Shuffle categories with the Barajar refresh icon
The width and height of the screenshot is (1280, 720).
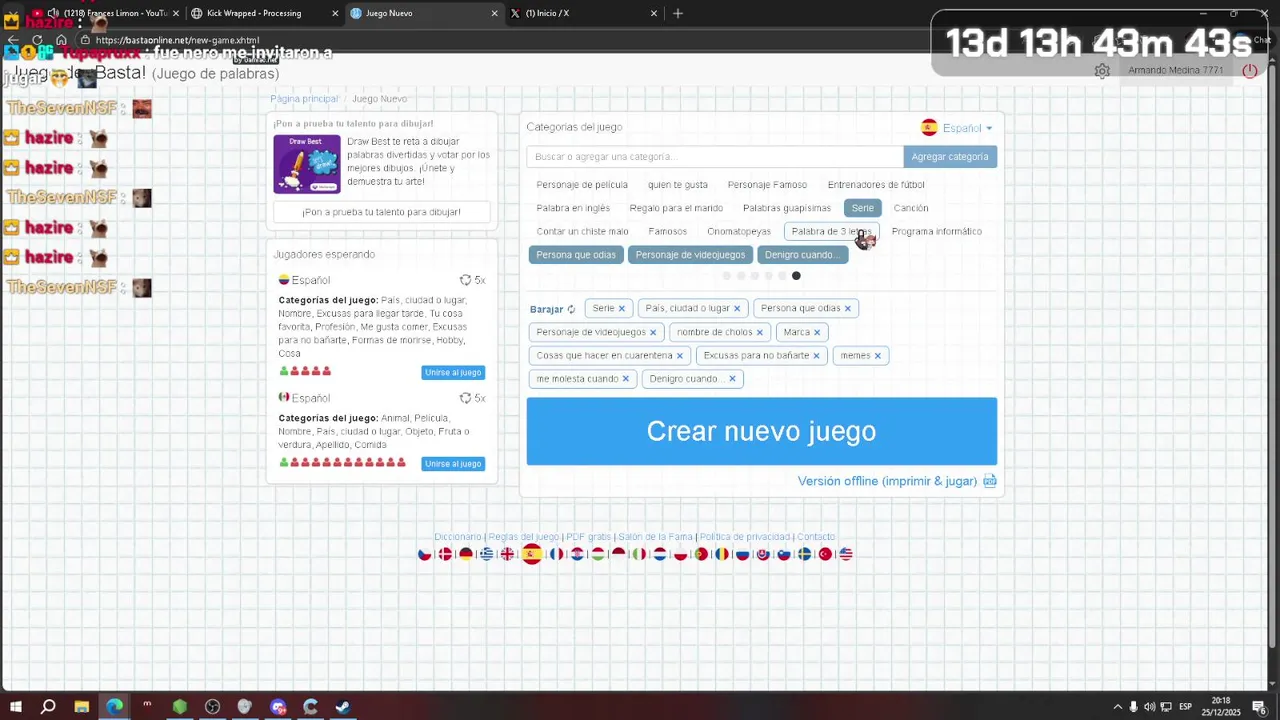click(x=571, y=309)
